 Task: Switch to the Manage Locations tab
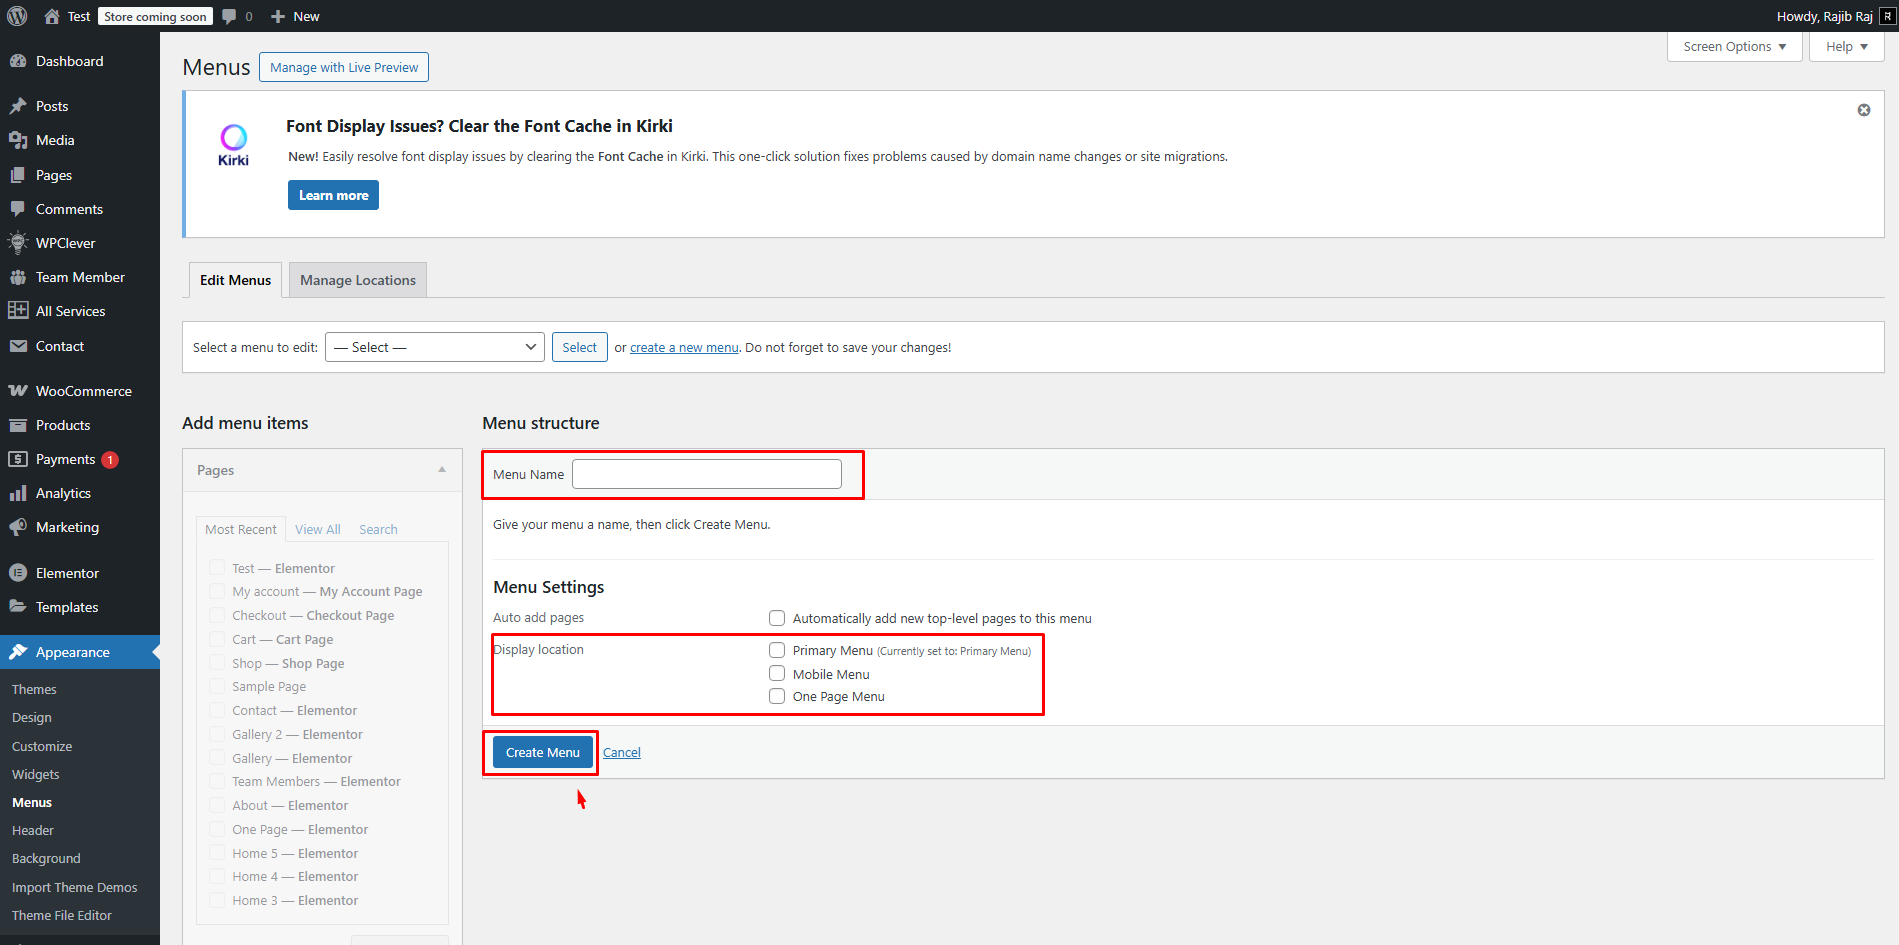click(x=358, y=280)
